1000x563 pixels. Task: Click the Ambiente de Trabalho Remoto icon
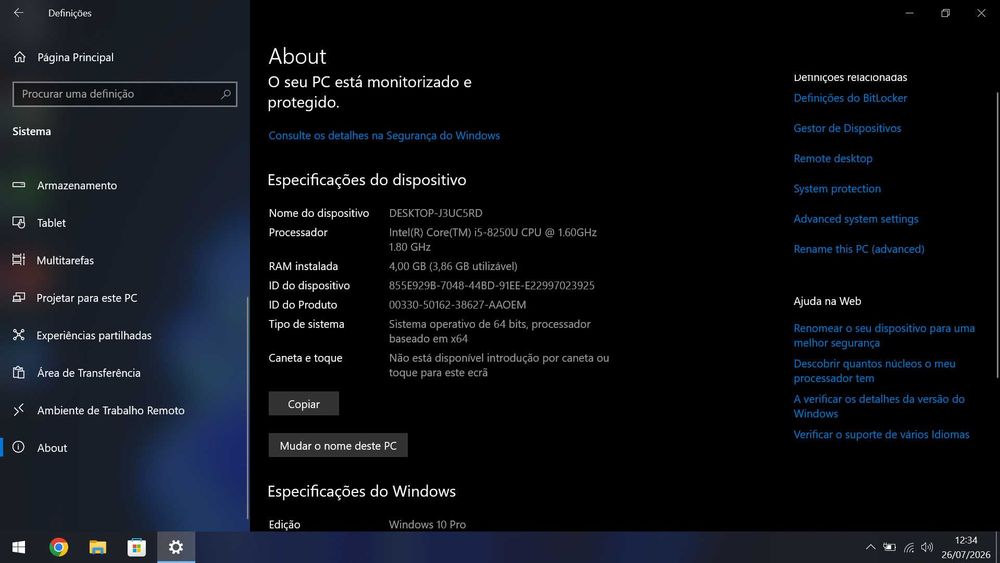(18, 409)
